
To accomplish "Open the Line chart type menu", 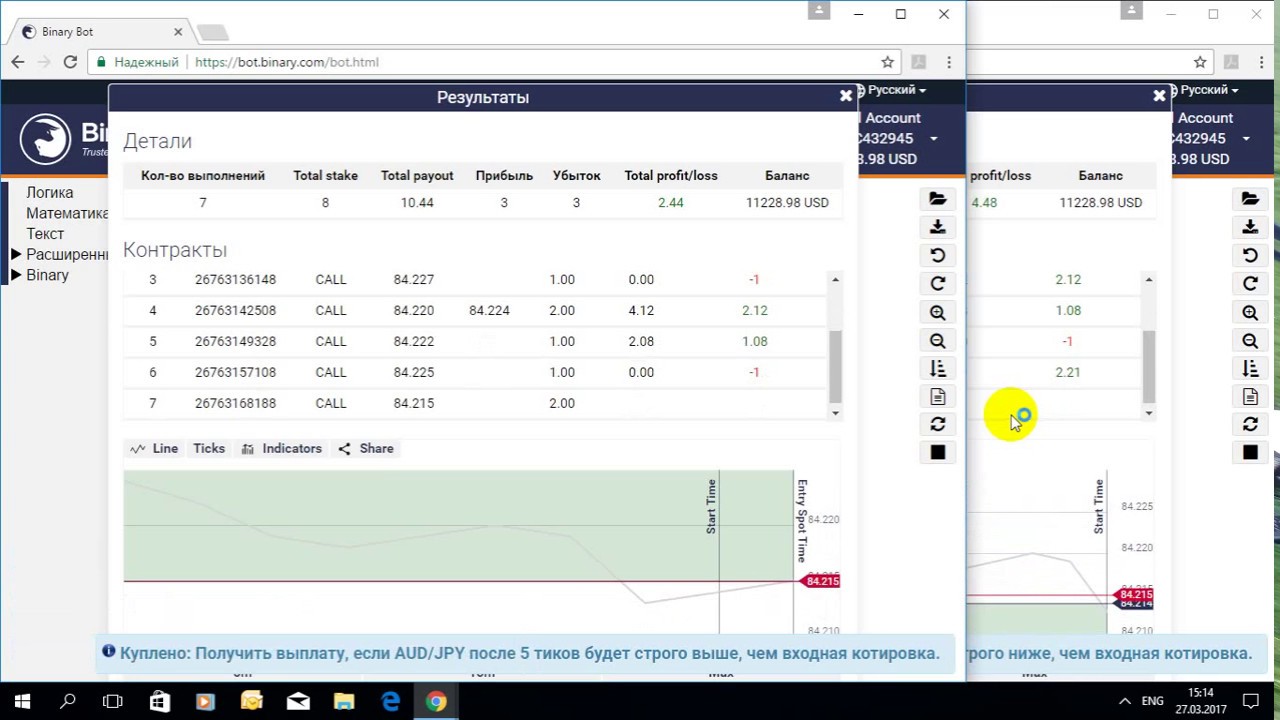I will [154, 448].
